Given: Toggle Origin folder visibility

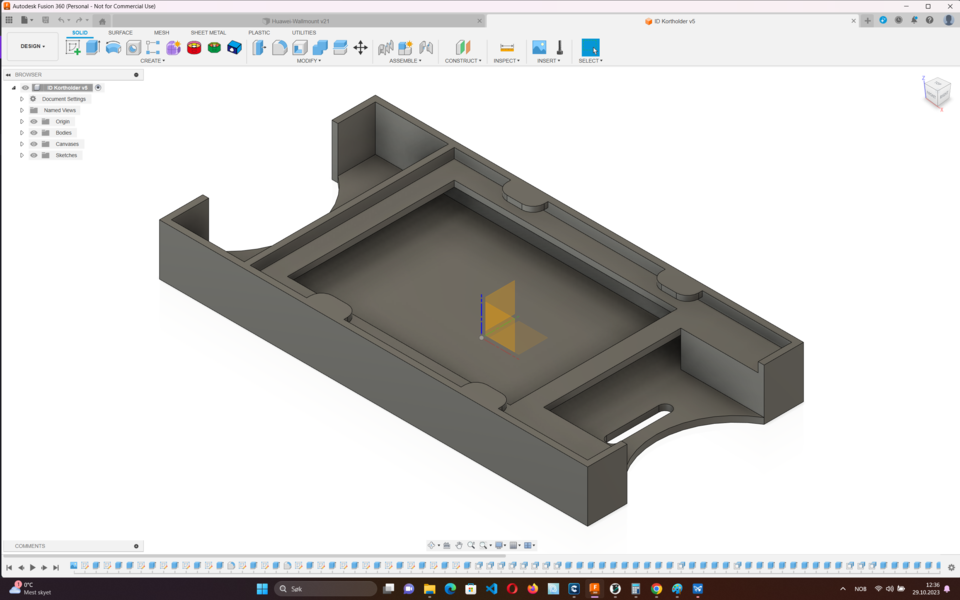Looking at the screenshot, I should tap(33, 121).
